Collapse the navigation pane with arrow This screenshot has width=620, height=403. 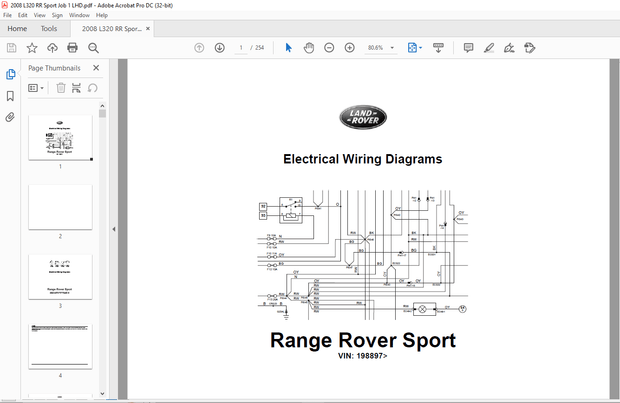tap(114, 229)
